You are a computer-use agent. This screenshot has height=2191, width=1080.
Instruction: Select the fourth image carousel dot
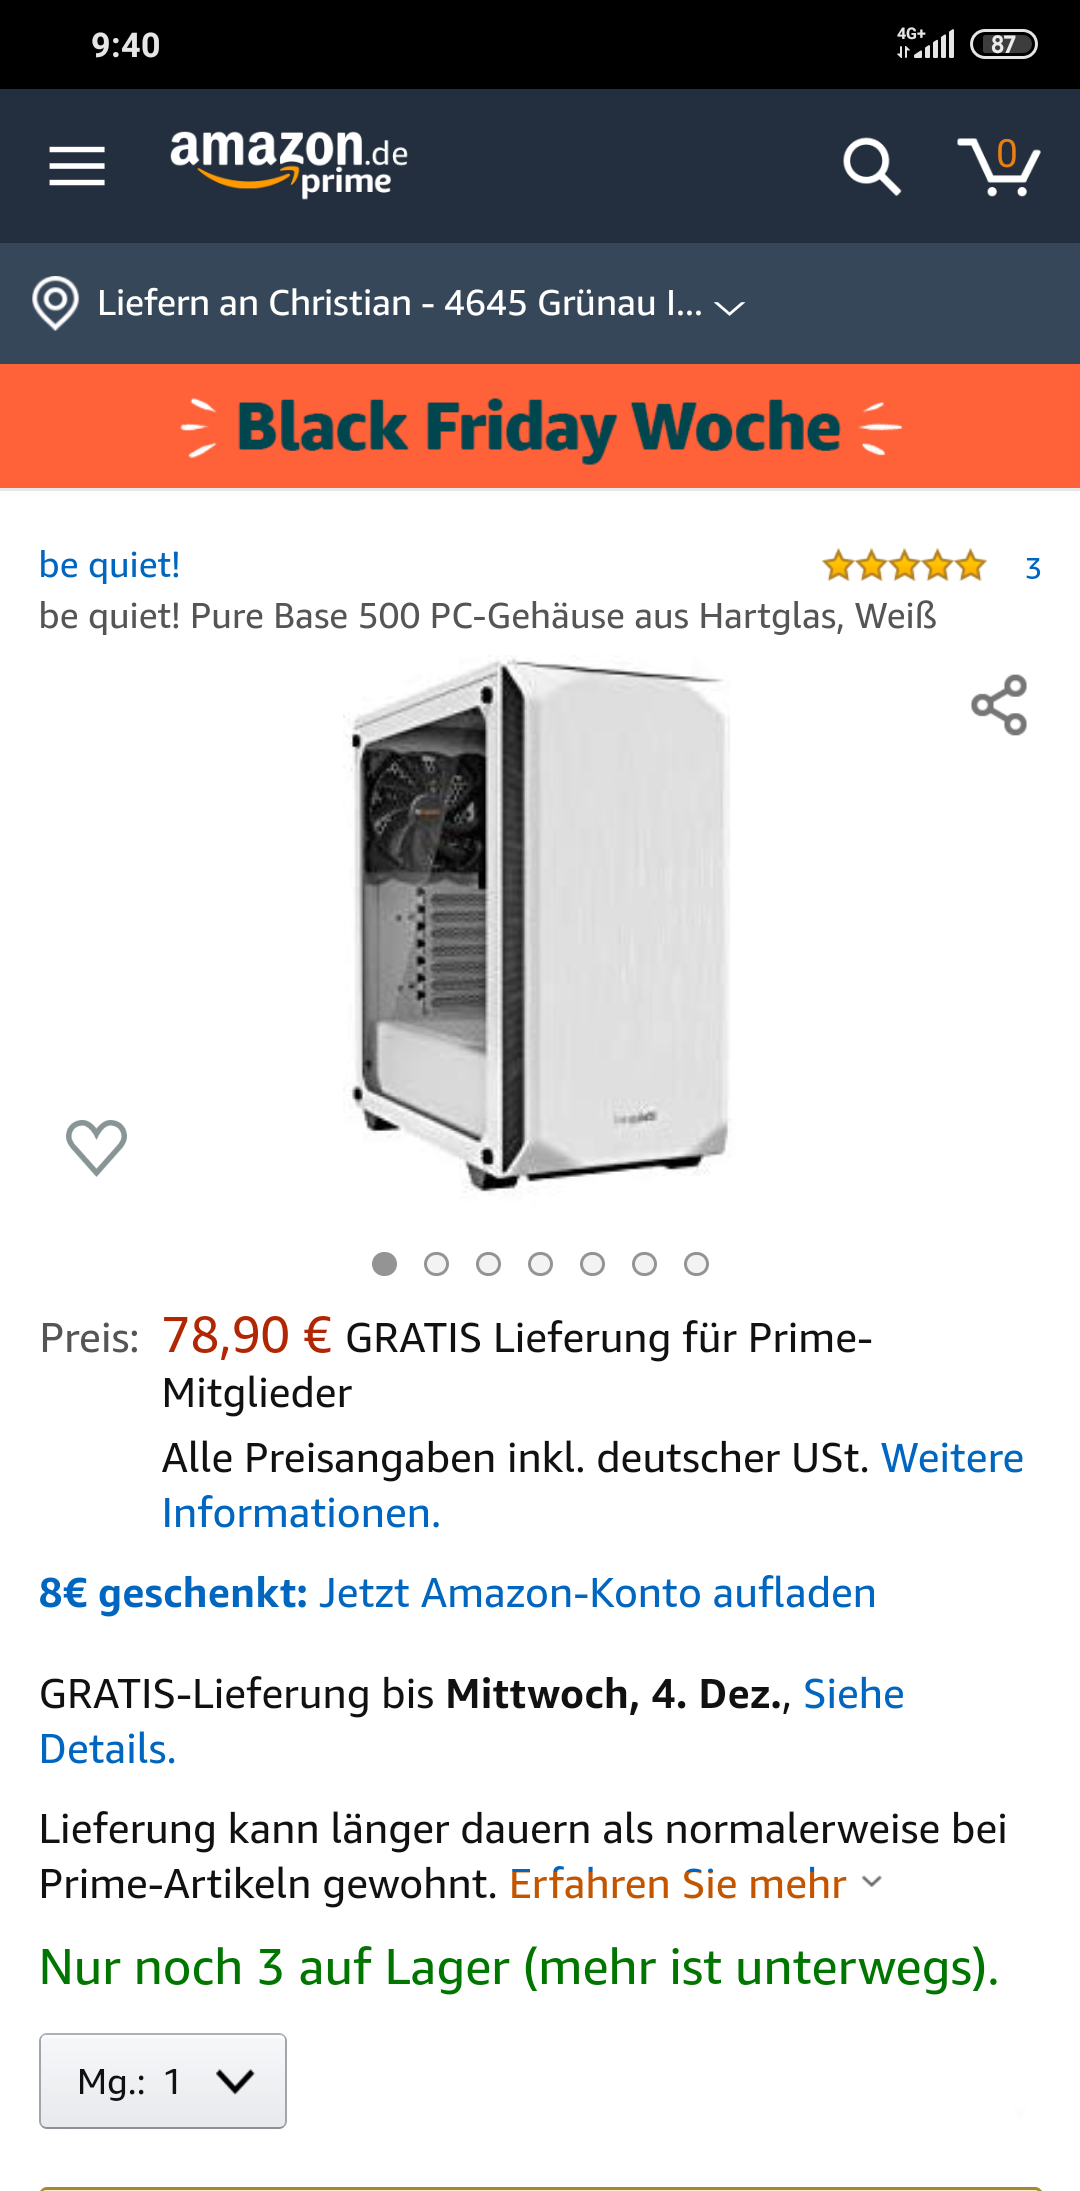point(540,1264)
